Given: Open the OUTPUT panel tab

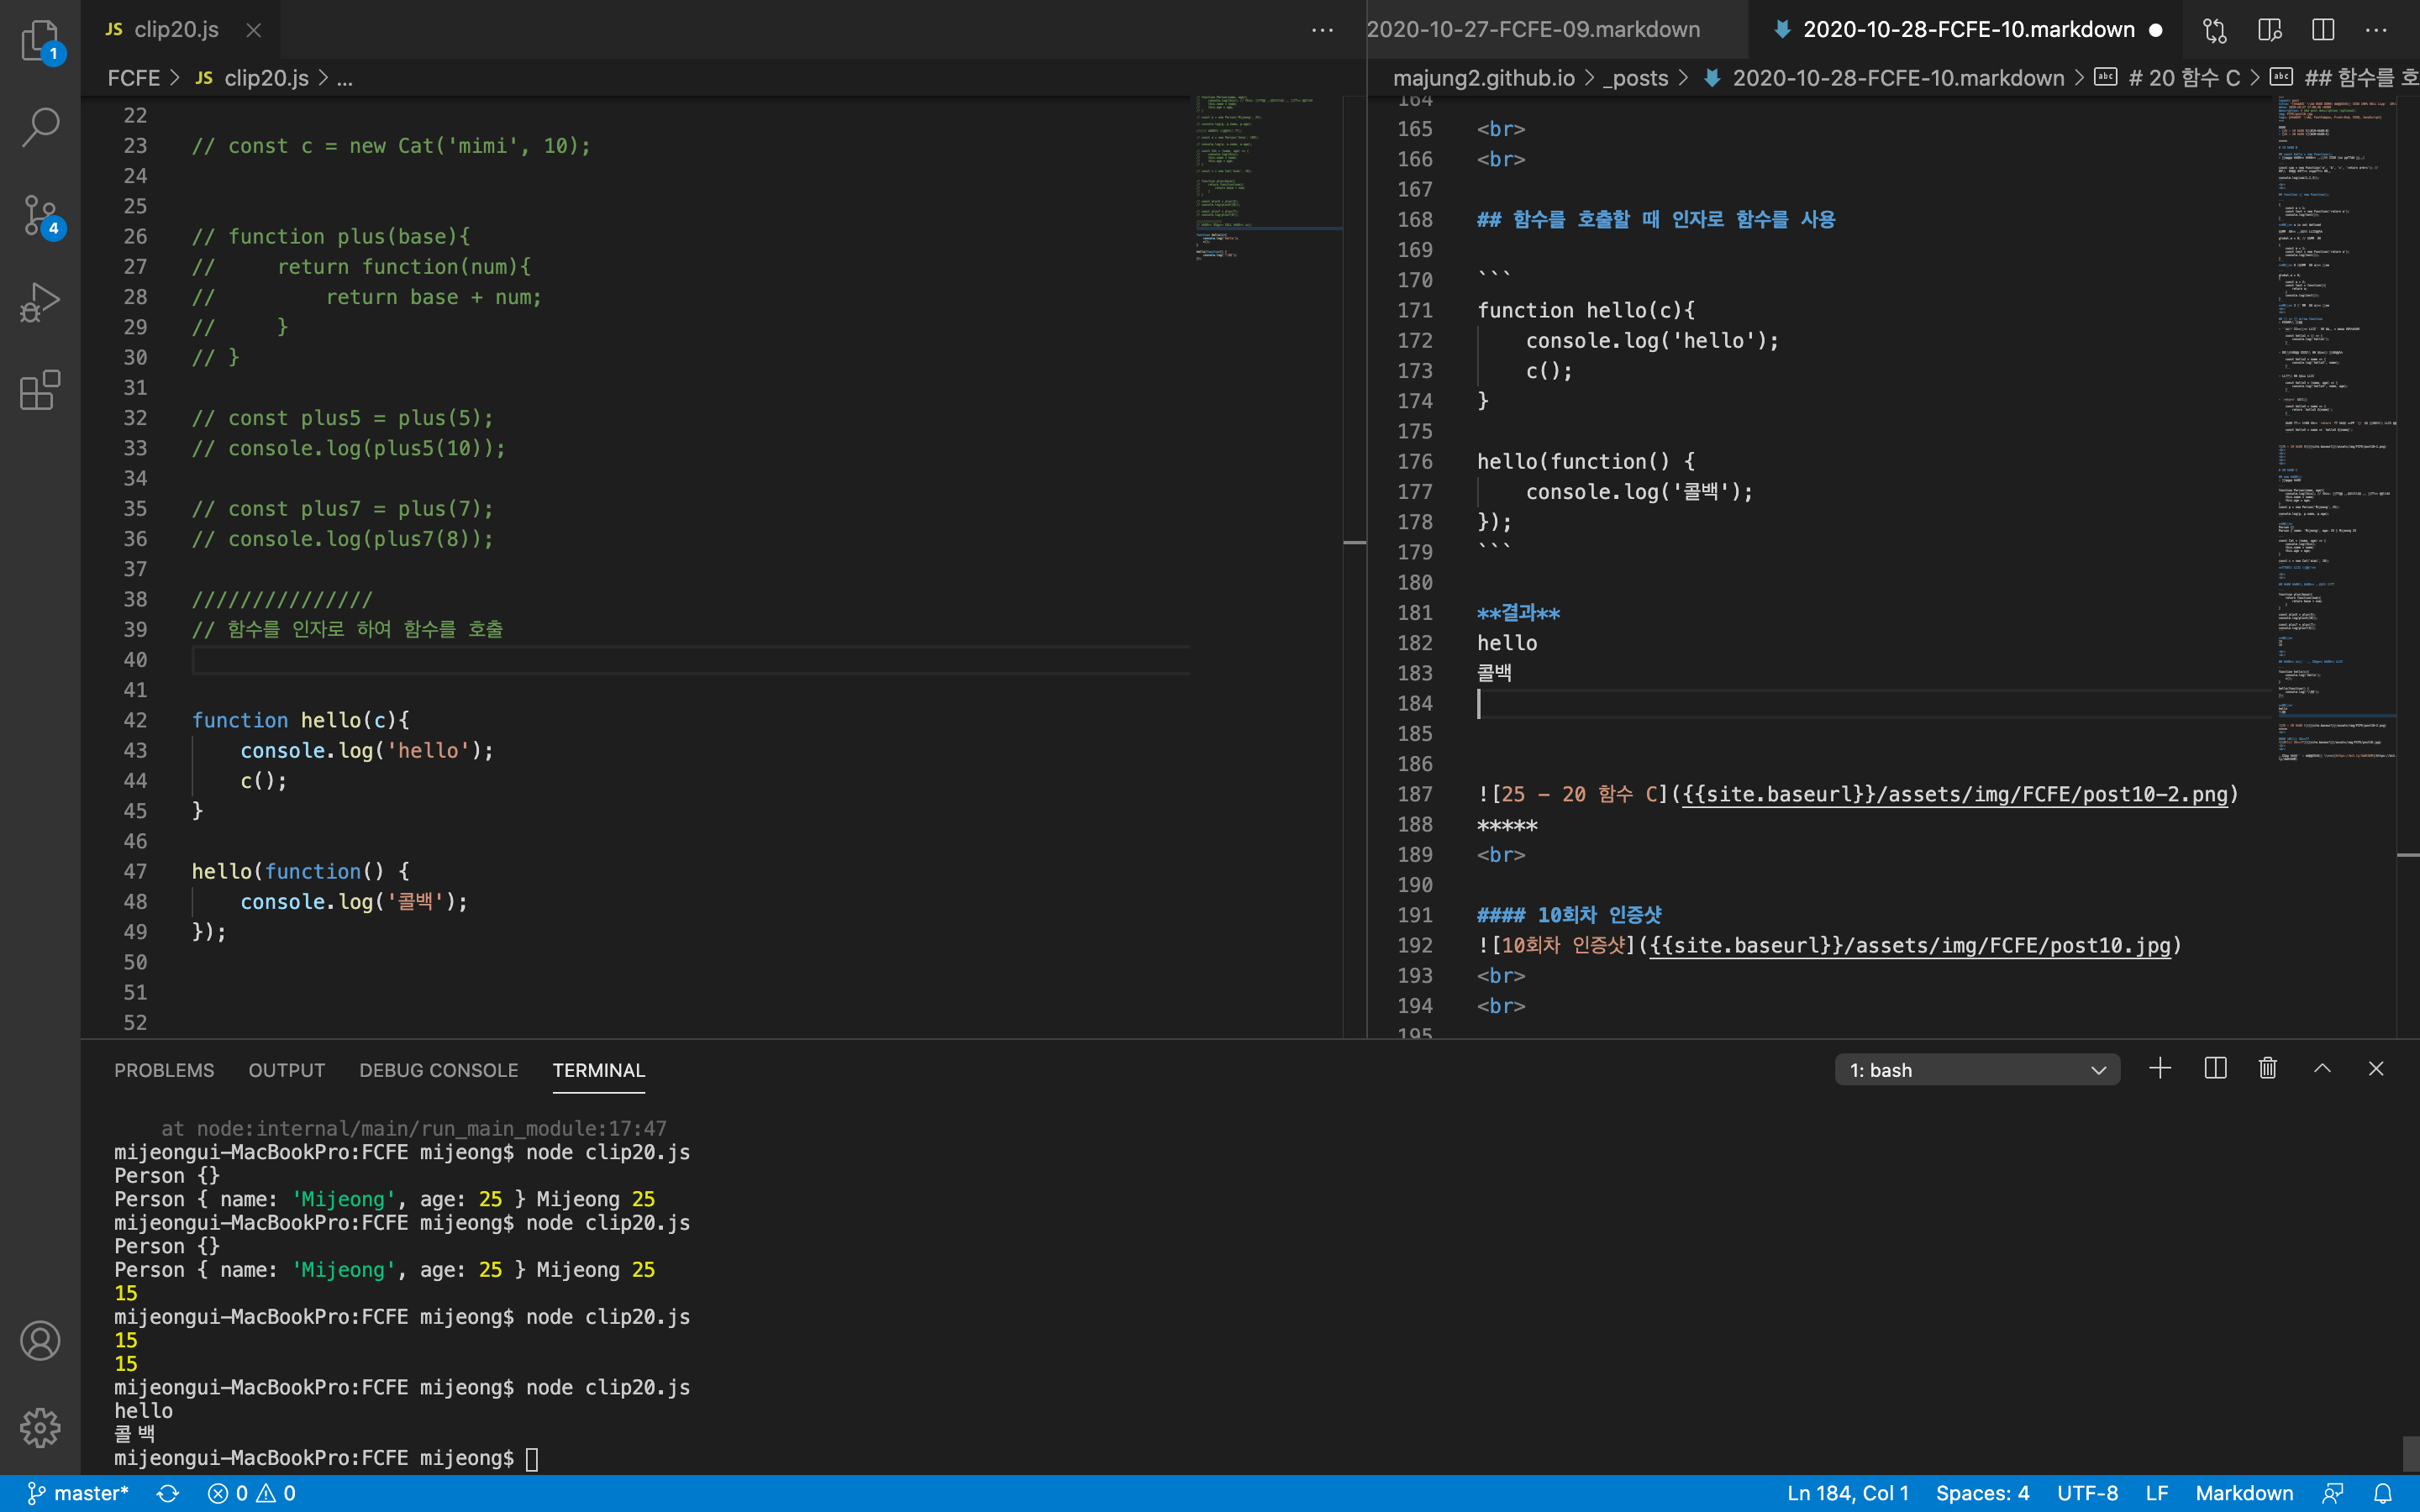Looking at the screenshot, I should [287, 1070].
